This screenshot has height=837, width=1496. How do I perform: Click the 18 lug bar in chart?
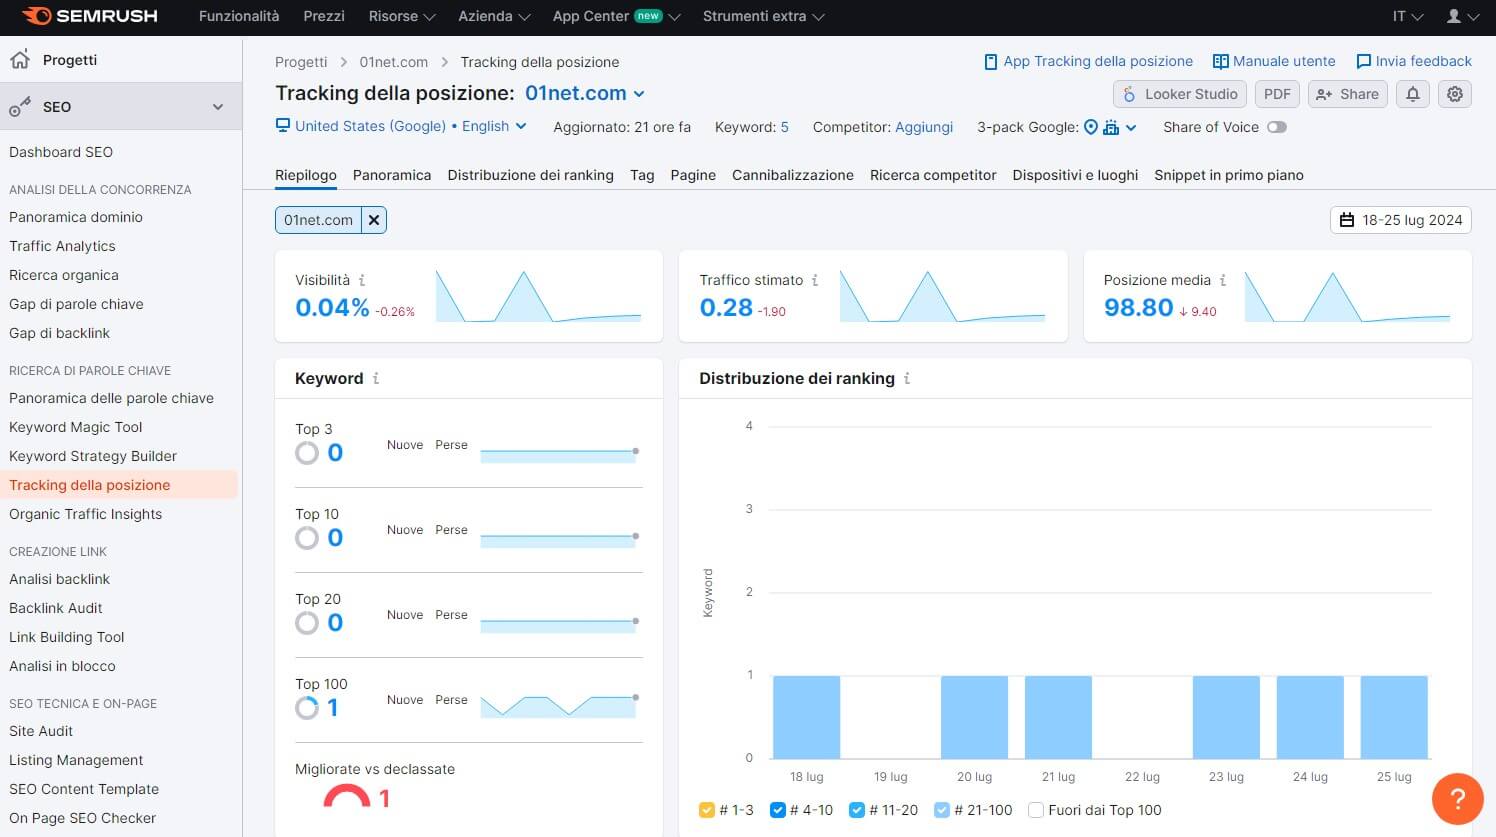tap(807, 717)
